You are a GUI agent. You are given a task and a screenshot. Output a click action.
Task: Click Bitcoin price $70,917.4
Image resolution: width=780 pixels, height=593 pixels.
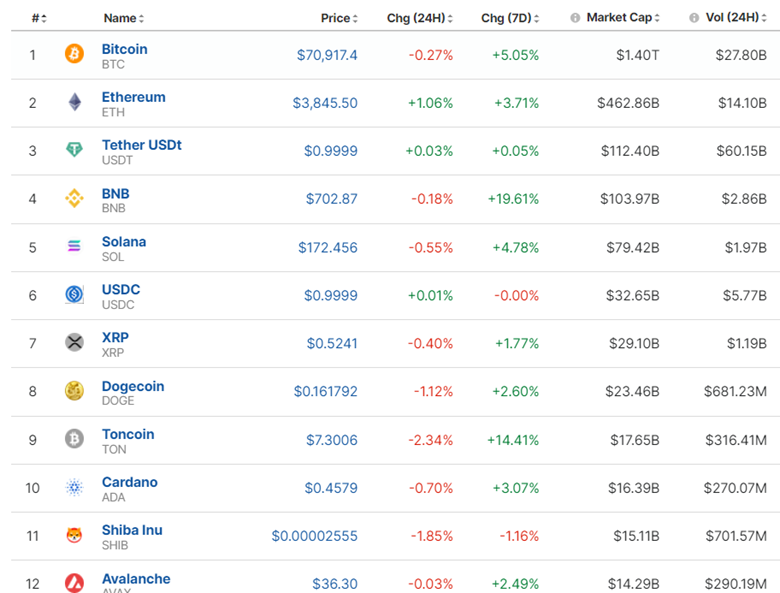[327, 55]
